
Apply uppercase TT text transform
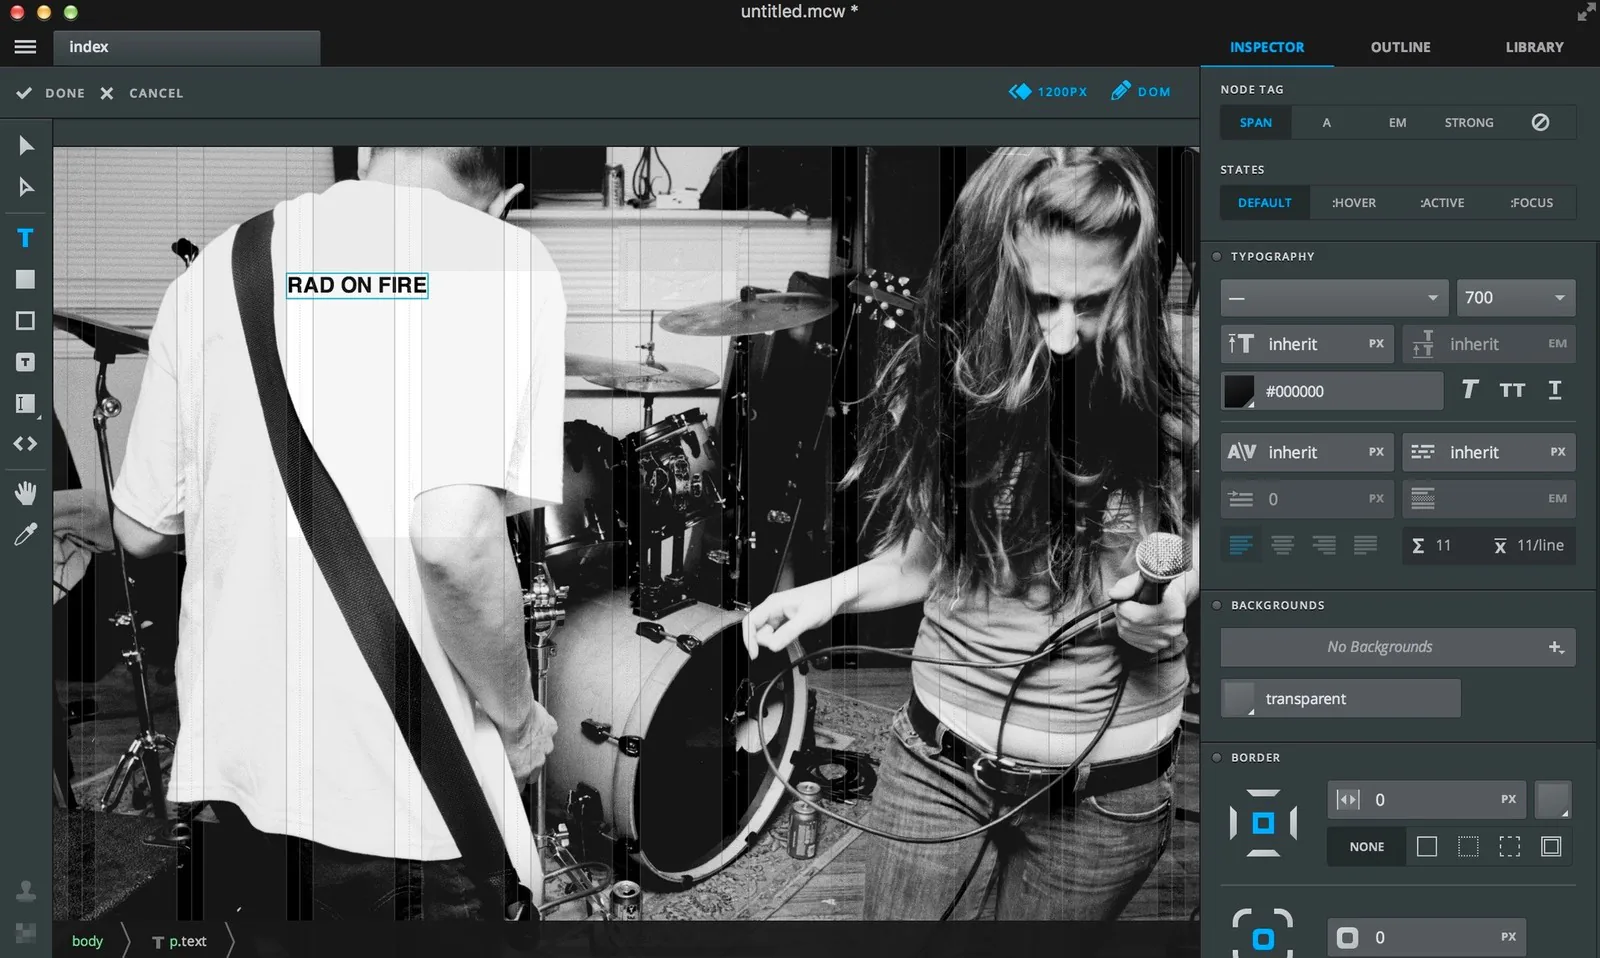tap(1512, 390)
